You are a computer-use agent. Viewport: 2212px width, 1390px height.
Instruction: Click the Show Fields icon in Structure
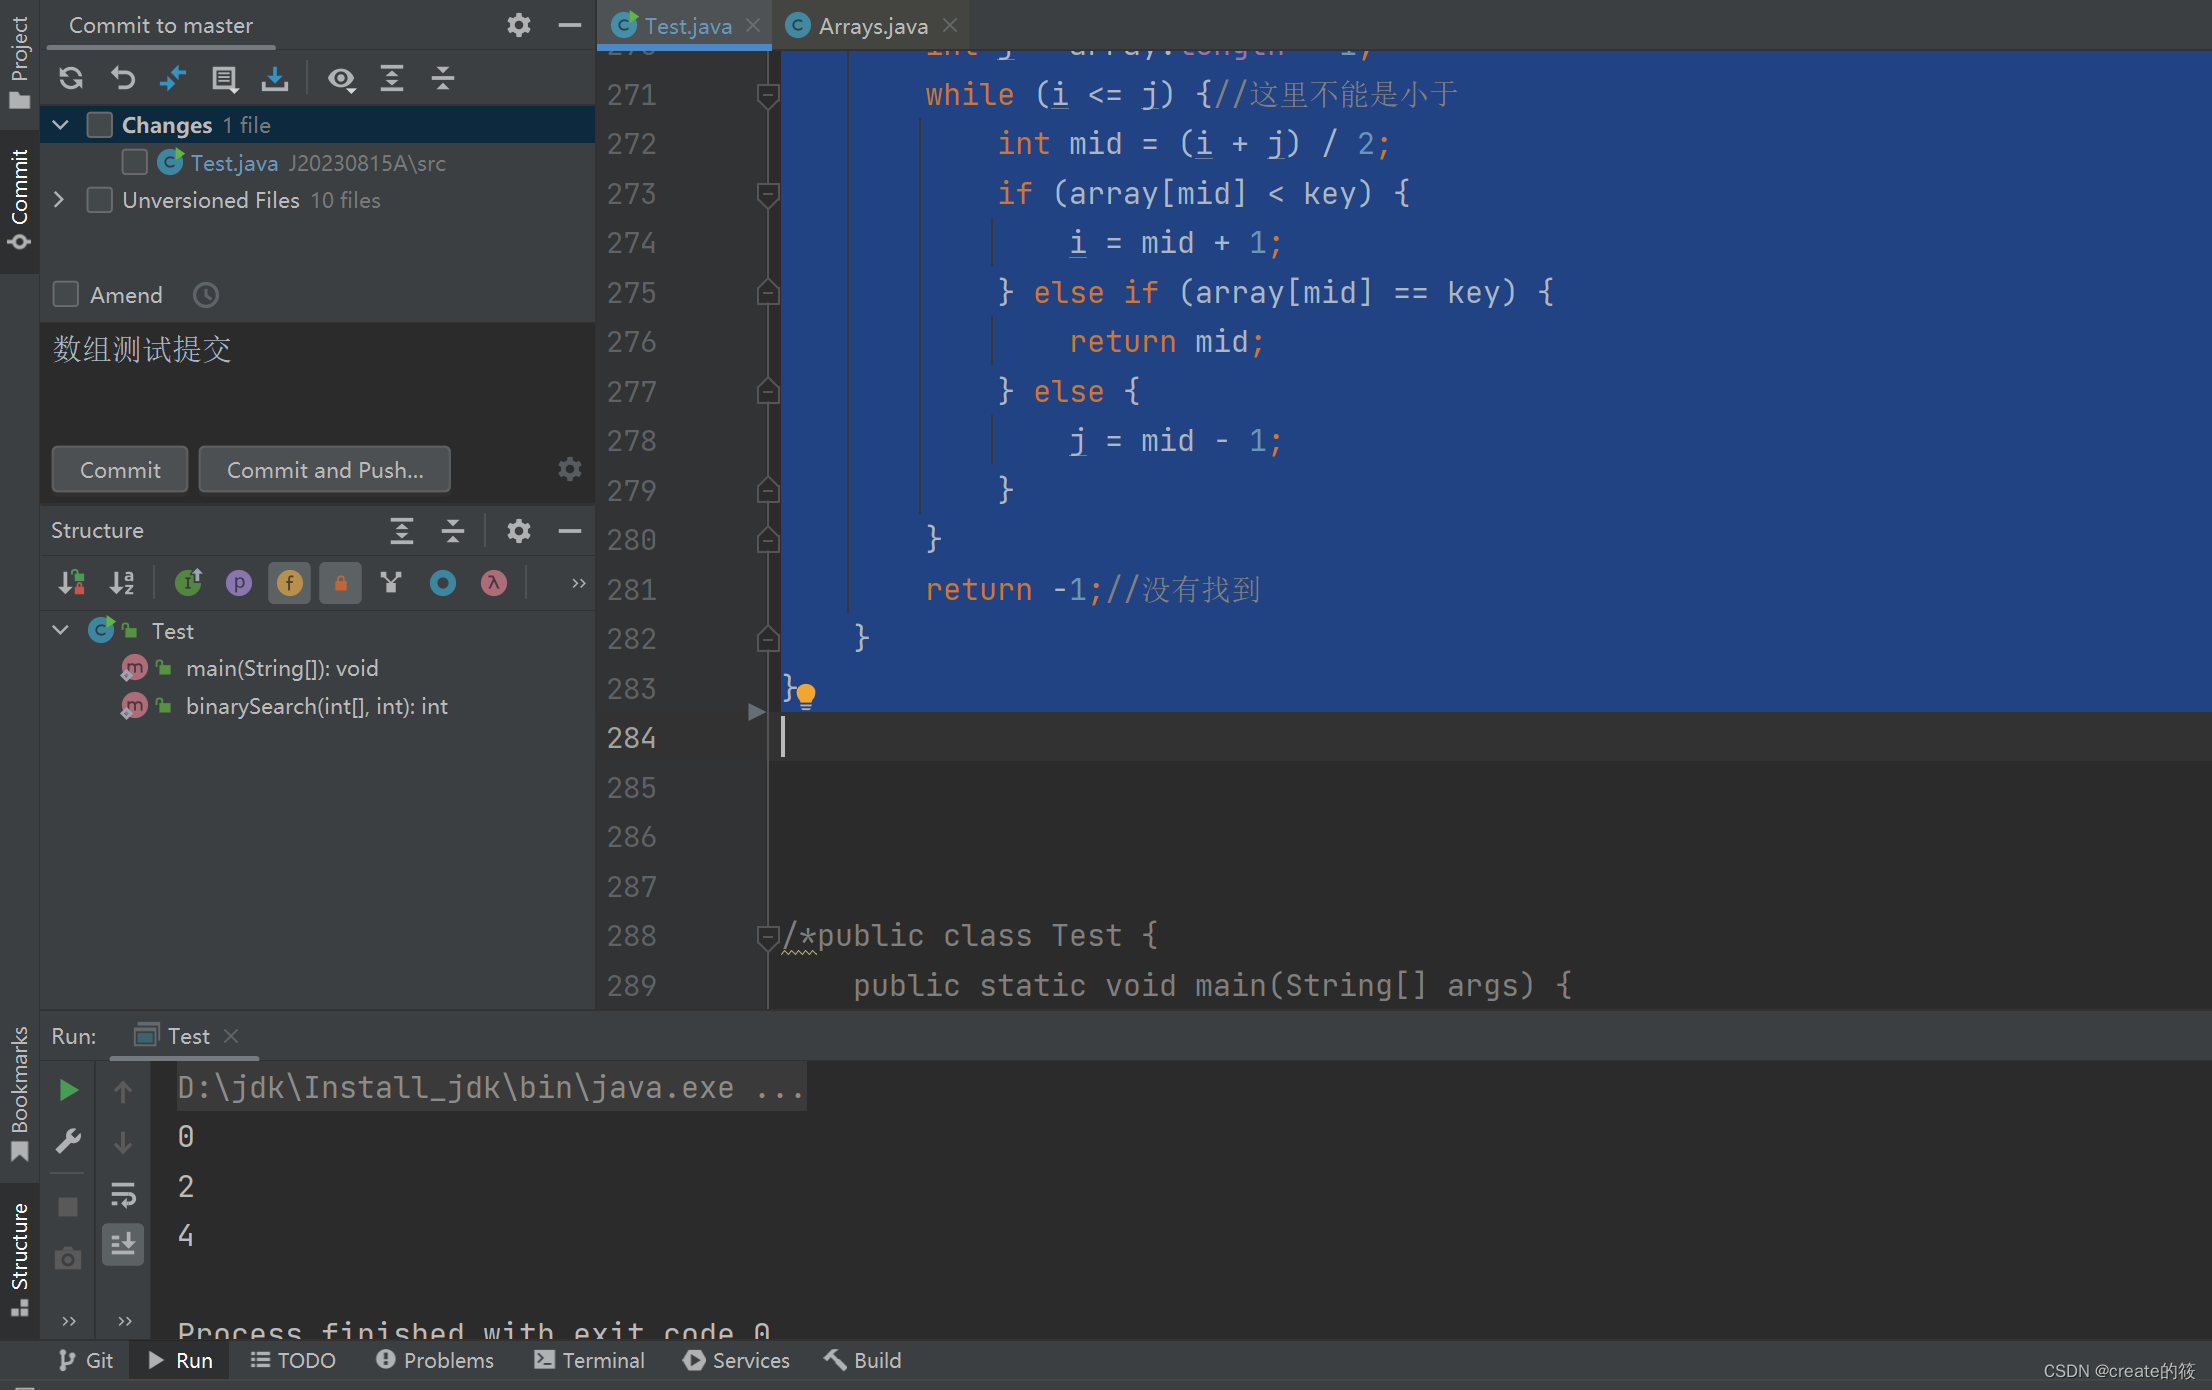tap(289, 583)
